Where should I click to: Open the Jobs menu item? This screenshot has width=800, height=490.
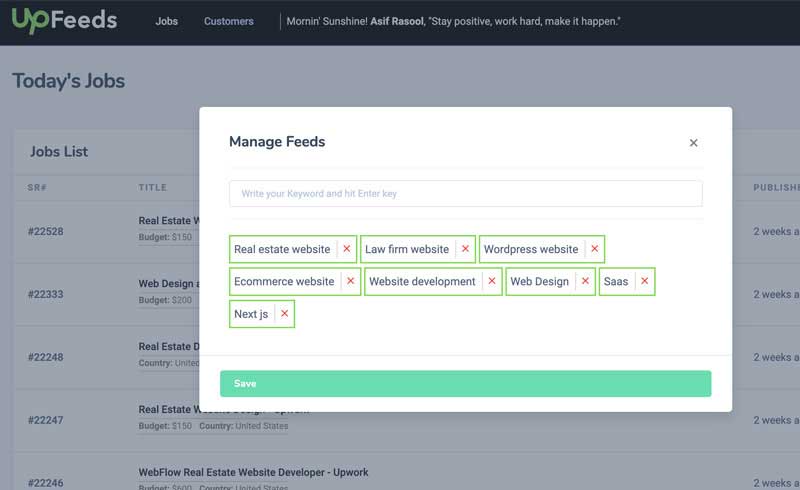click(167, 21)
